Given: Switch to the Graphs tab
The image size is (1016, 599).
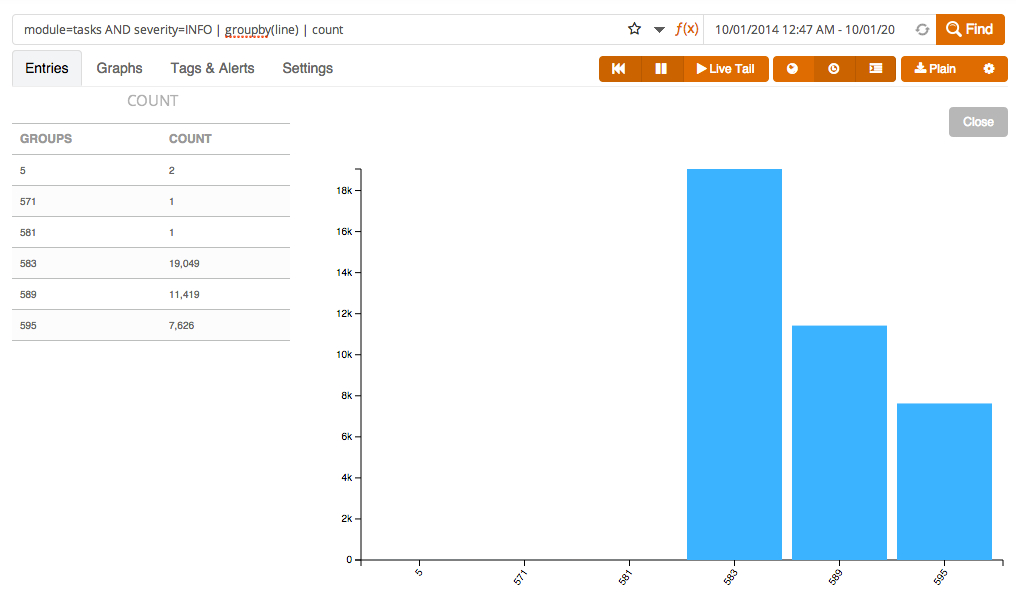Looking at the screenshot, I should tap(119, 68).
